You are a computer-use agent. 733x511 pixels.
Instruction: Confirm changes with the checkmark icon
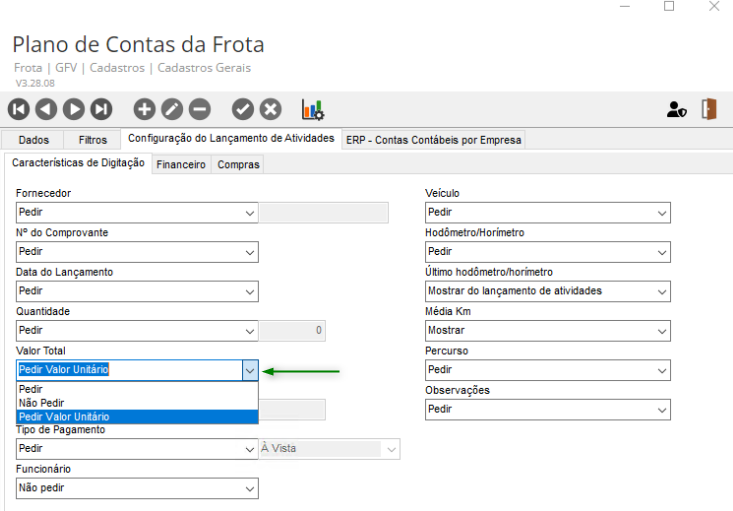(243, 109)
